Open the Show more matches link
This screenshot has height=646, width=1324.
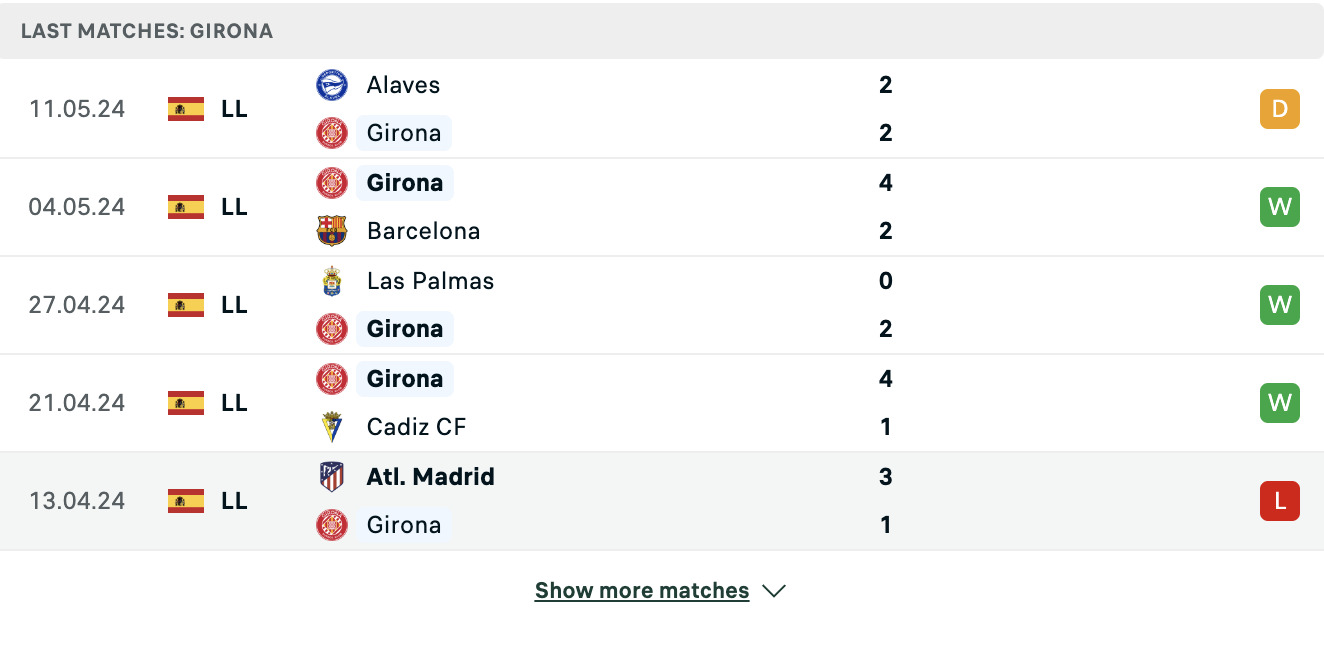coord(642,591)
